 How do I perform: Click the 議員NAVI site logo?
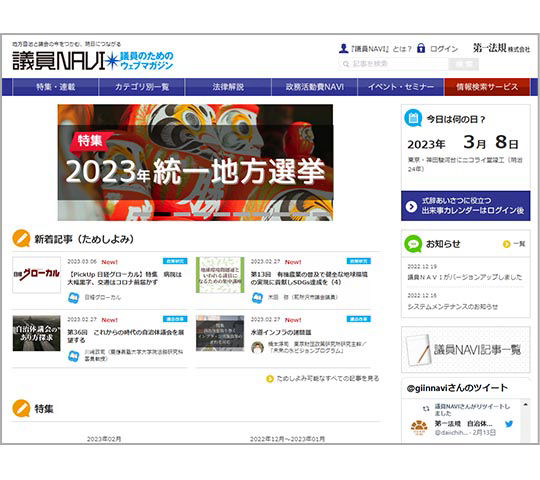93,61
